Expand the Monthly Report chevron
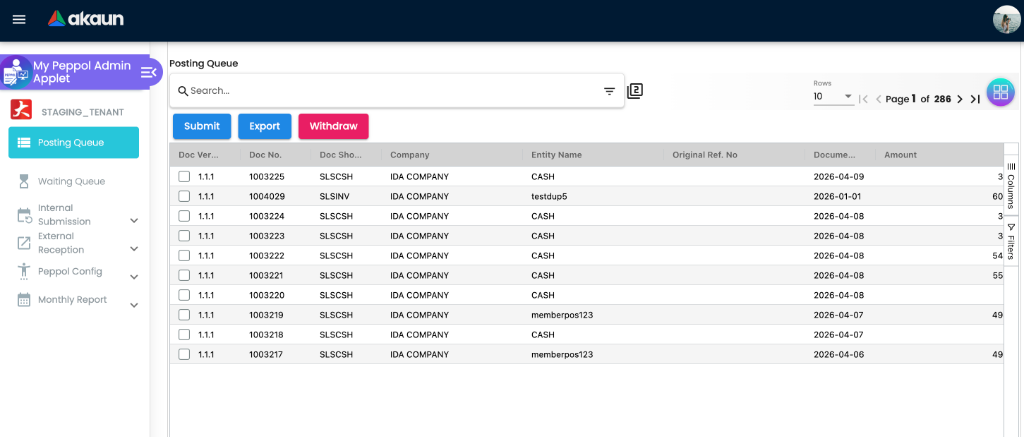1024x437 pixels. 134,305
